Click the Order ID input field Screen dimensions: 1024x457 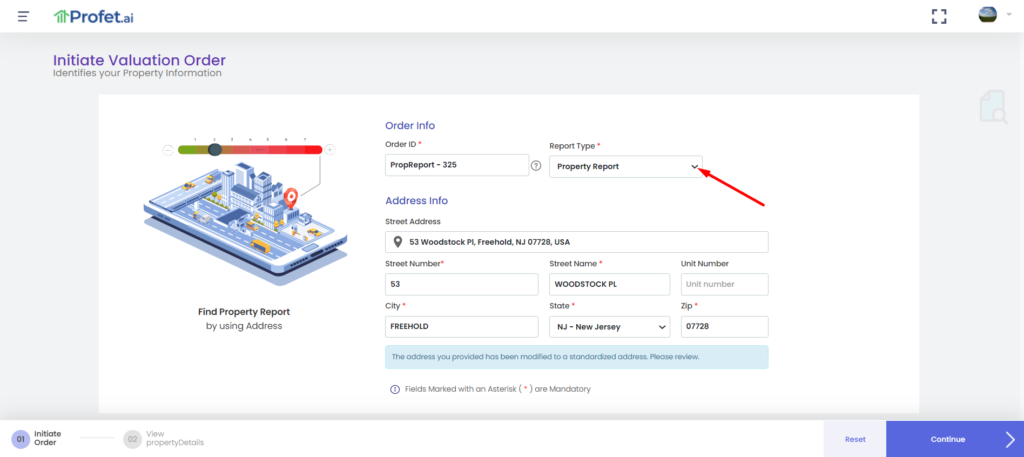[456, 166]
